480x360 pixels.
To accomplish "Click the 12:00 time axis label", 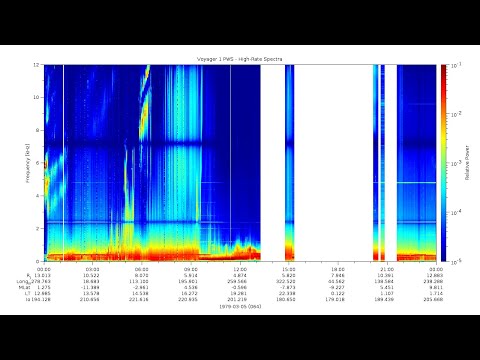I will tap(240, 269).
